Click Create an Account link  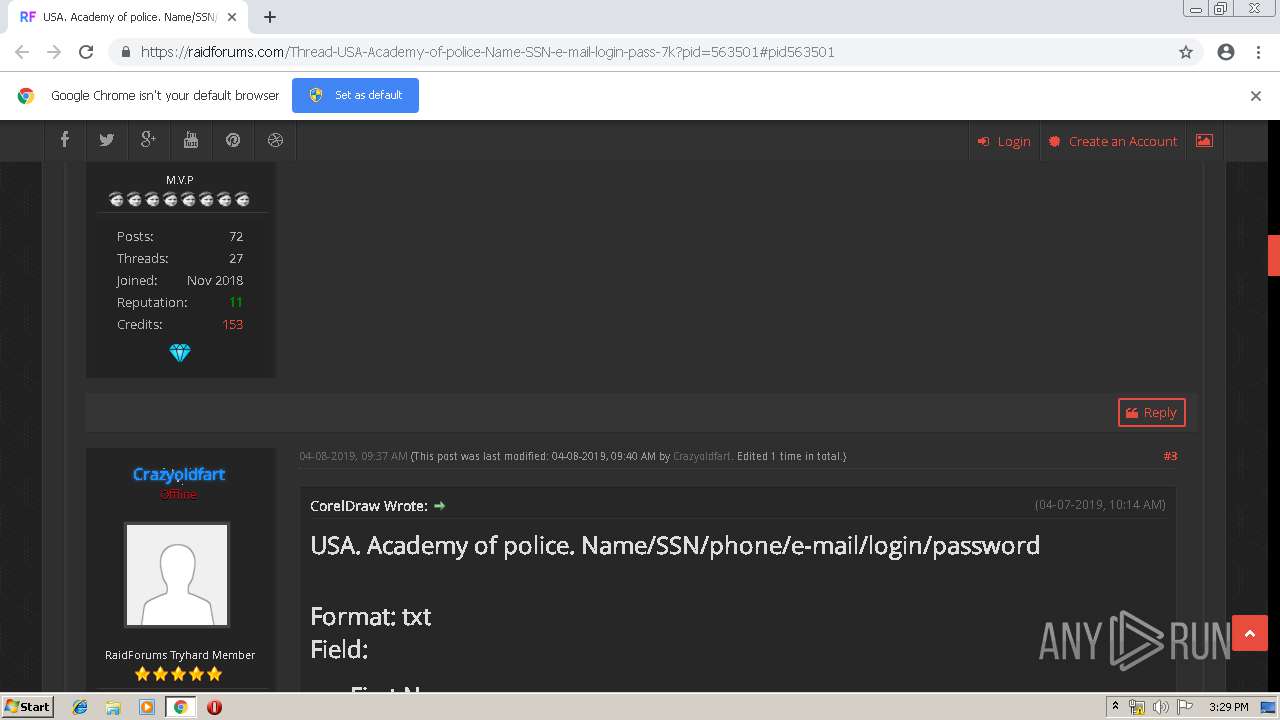pyautogui.click(x=1113, y=141)
